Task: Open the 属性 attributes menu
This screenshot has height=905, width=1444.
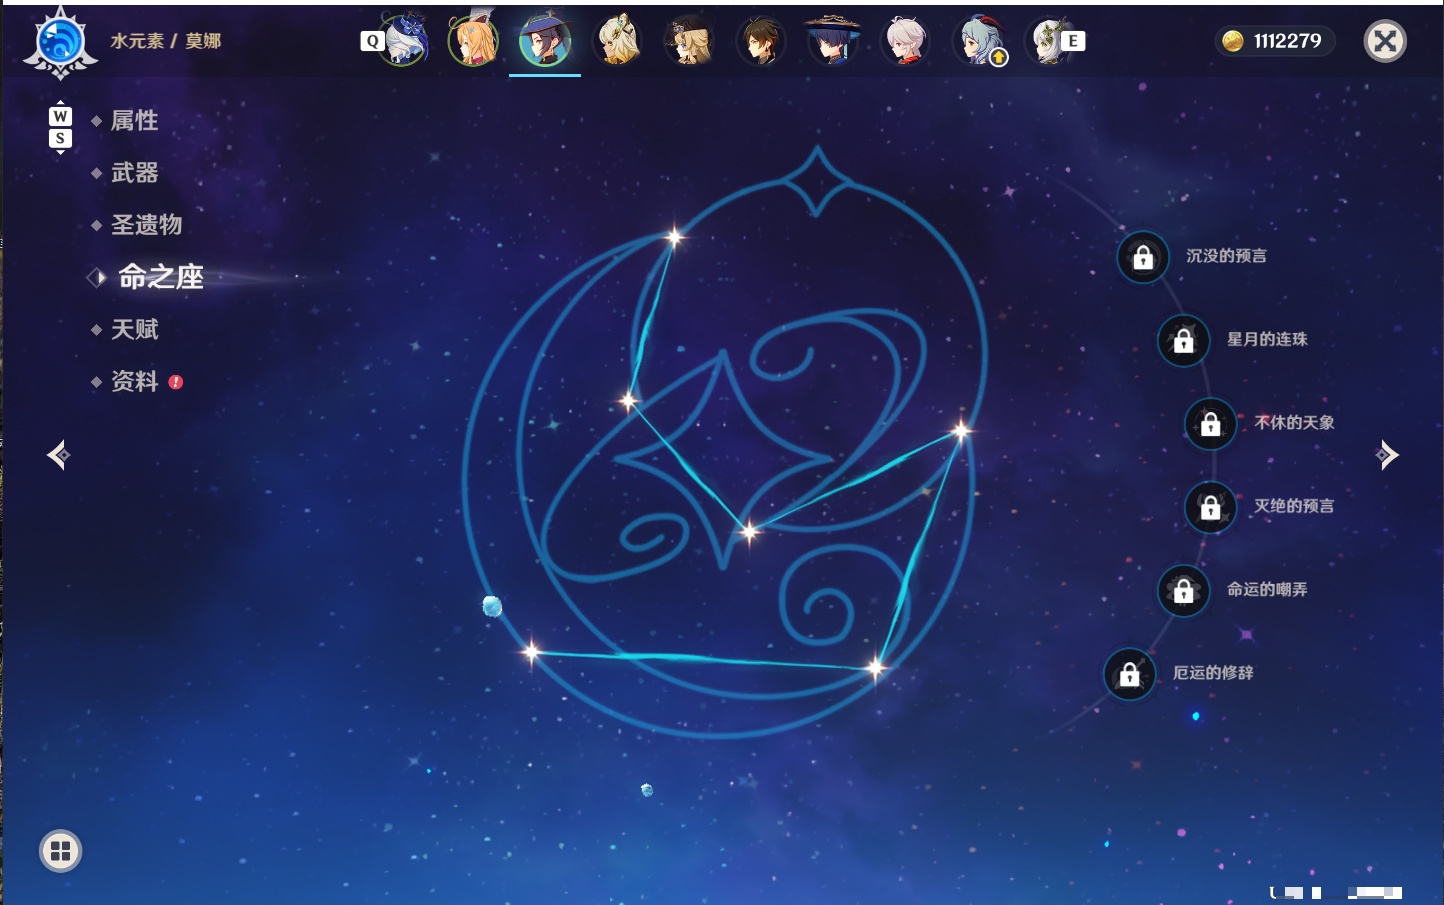Action: point(134,121)
